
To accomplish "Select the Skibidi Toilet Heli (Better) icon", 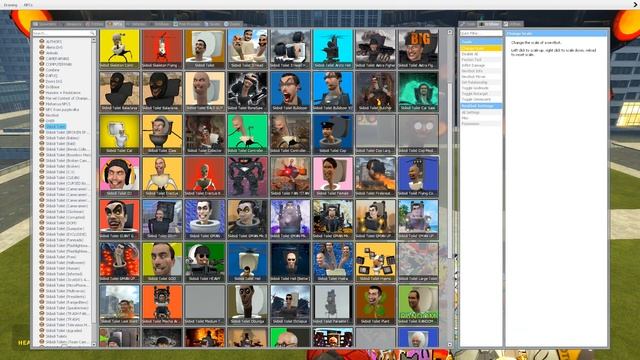I will click(x=290, y=262).
